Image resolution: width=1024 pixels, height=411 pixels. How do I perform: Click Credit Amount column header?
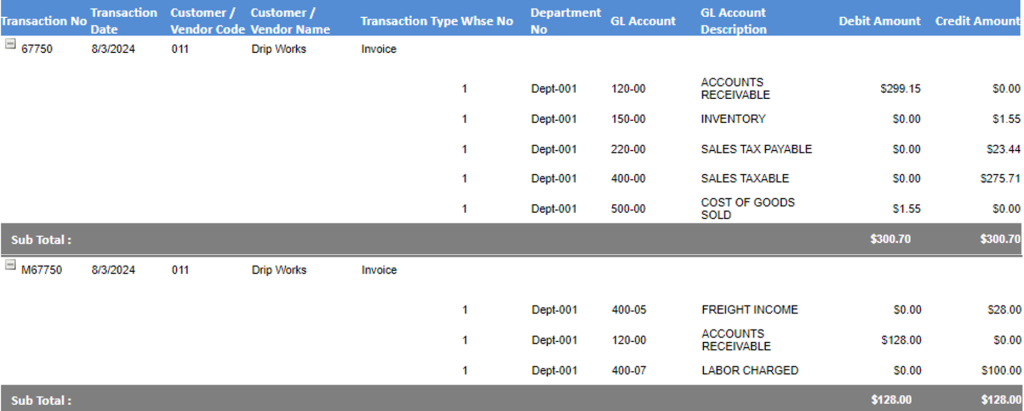[x=978, y=21]
